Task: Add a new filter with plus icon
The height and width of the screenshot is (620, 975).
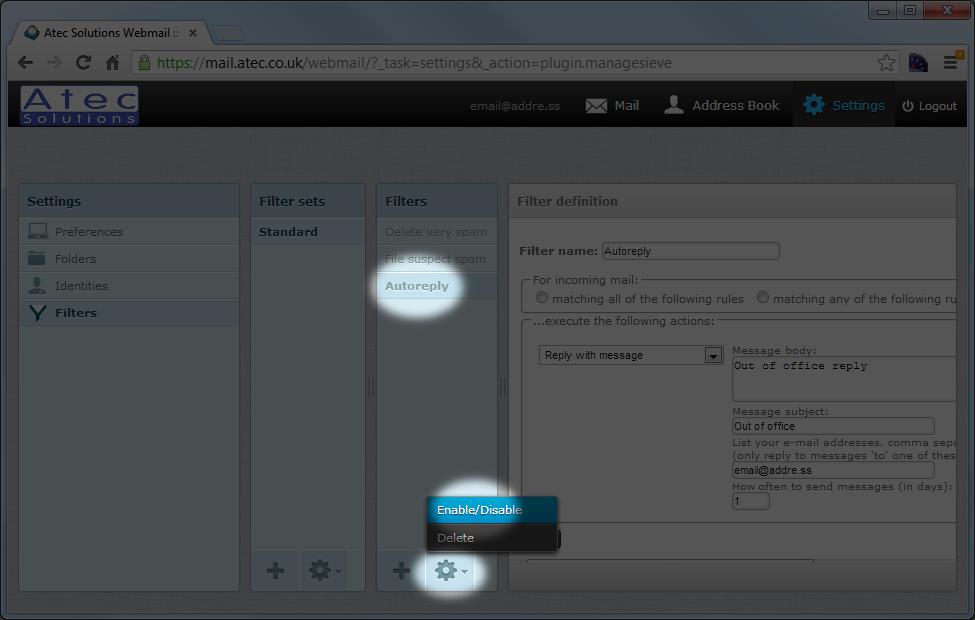Action: point(401,571)
